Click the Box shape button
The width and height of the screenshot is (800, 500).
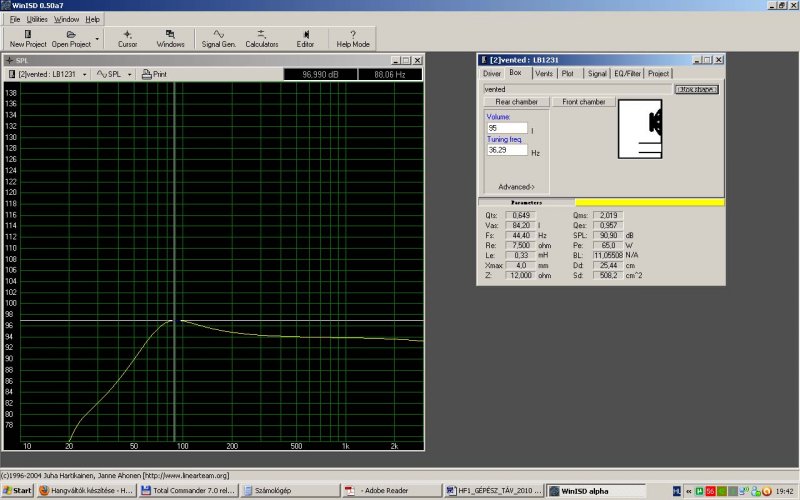(x=696, y=89)
